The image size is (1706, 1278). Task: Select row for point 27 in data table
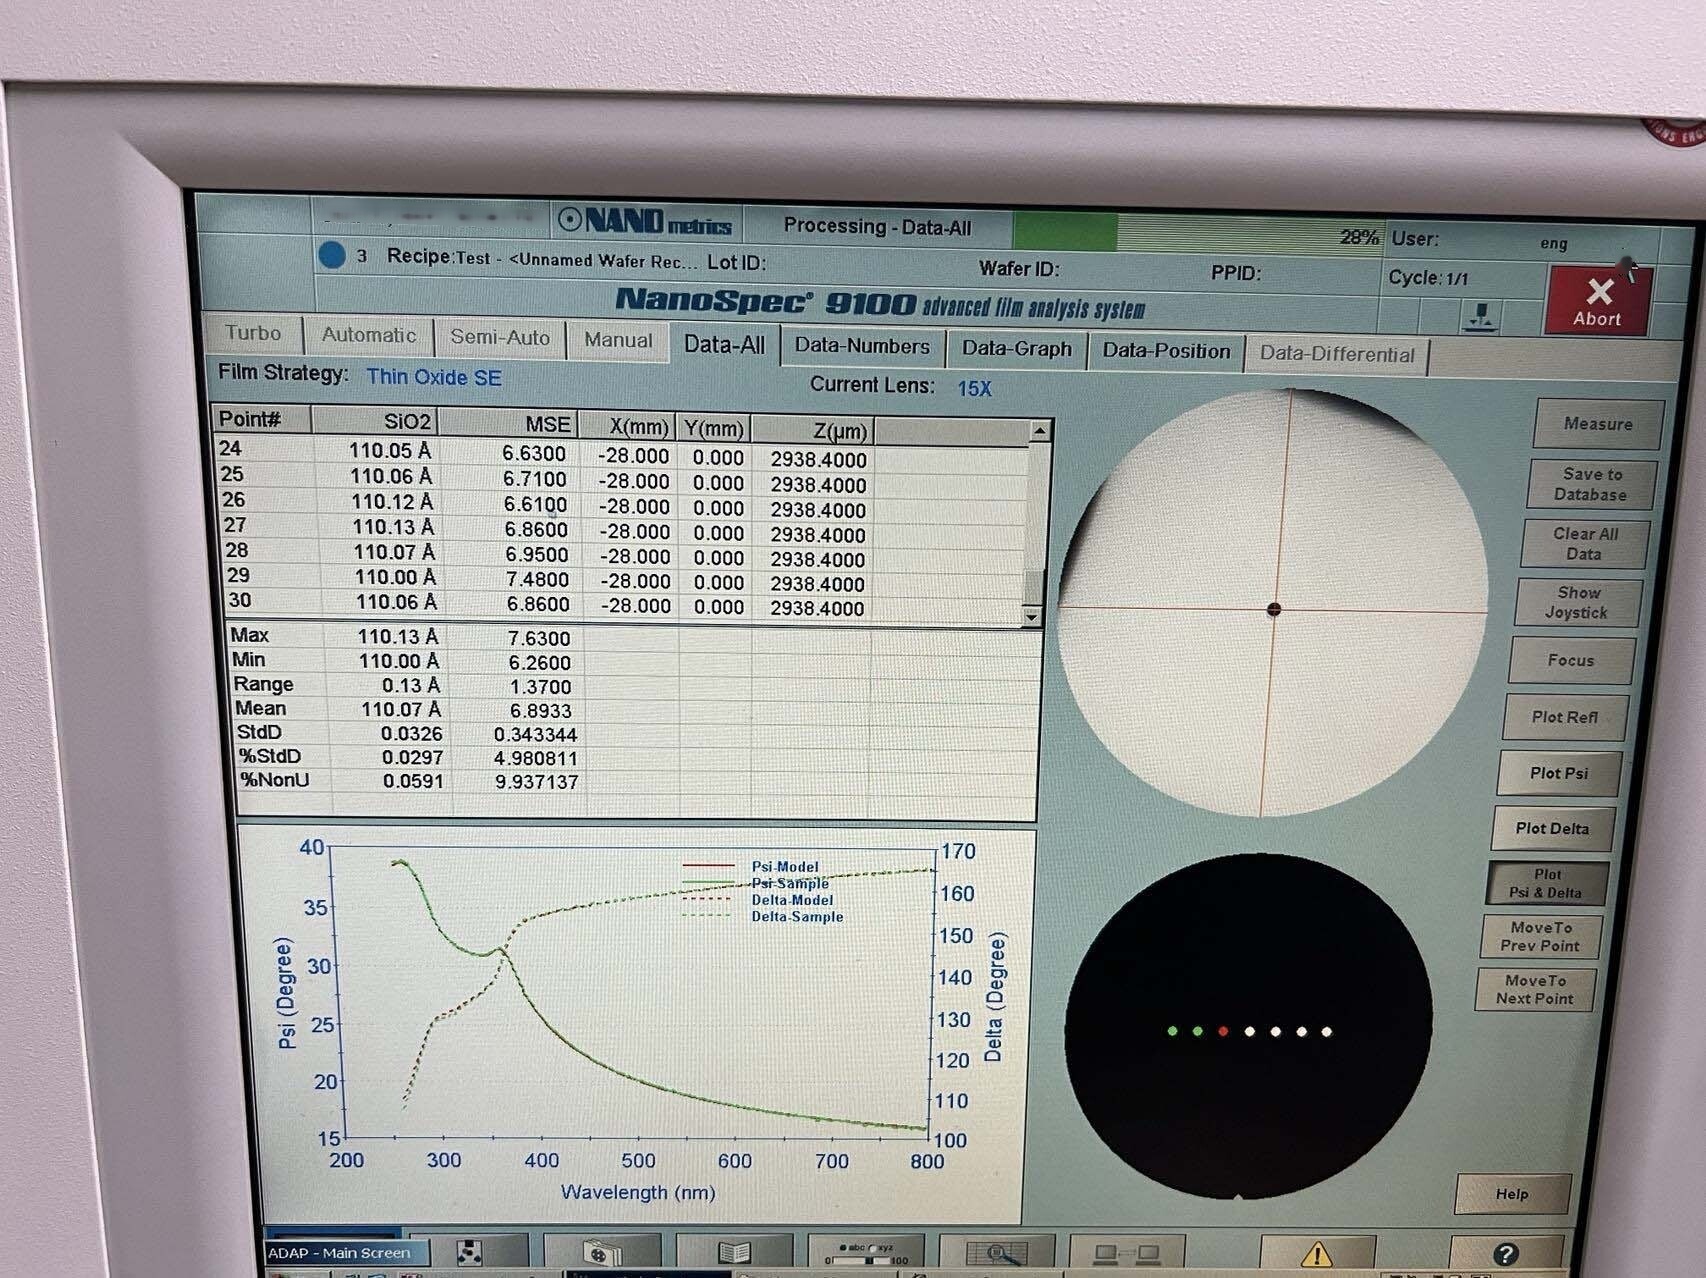pos(622,529)
